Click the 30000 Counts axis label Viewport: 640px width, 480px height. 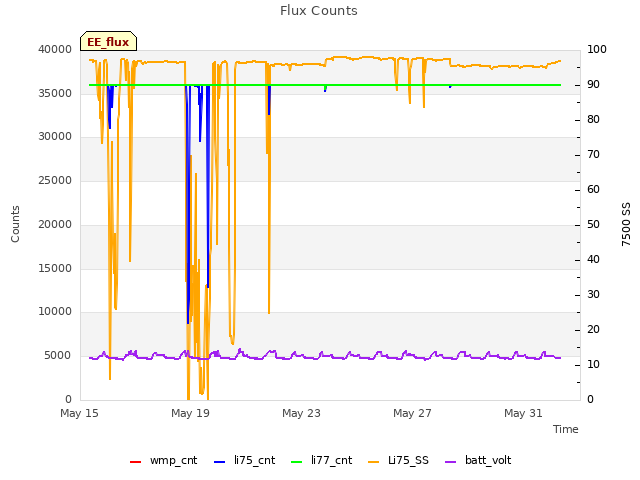pyautogui.click(x=55, y=136)
